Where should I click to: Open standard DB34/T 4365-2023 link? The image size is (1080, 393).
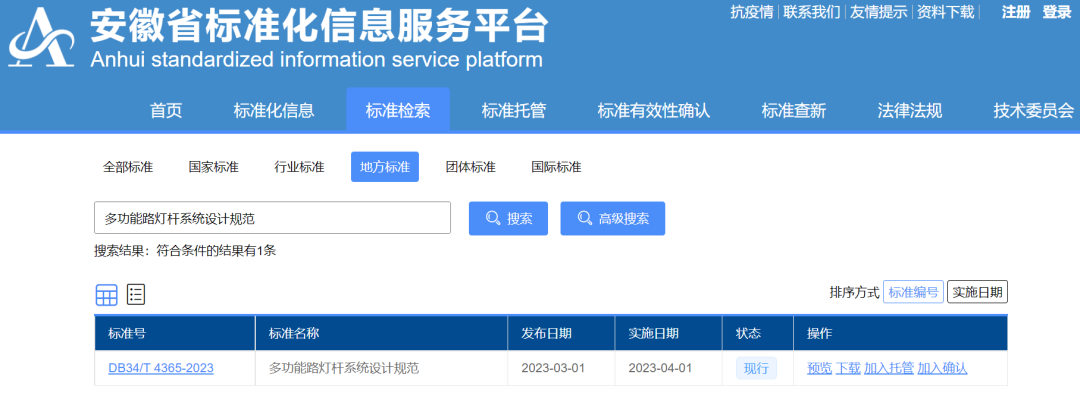pyautogui.click(x=160, y=368)
